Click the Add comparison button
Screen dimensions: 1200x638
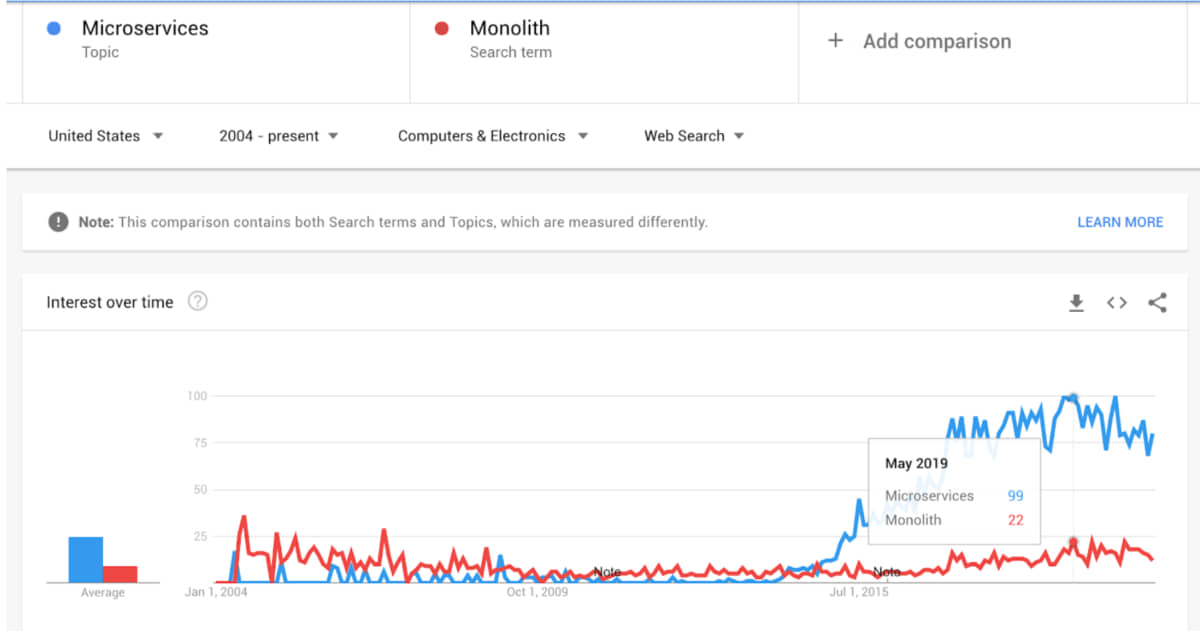919,41
